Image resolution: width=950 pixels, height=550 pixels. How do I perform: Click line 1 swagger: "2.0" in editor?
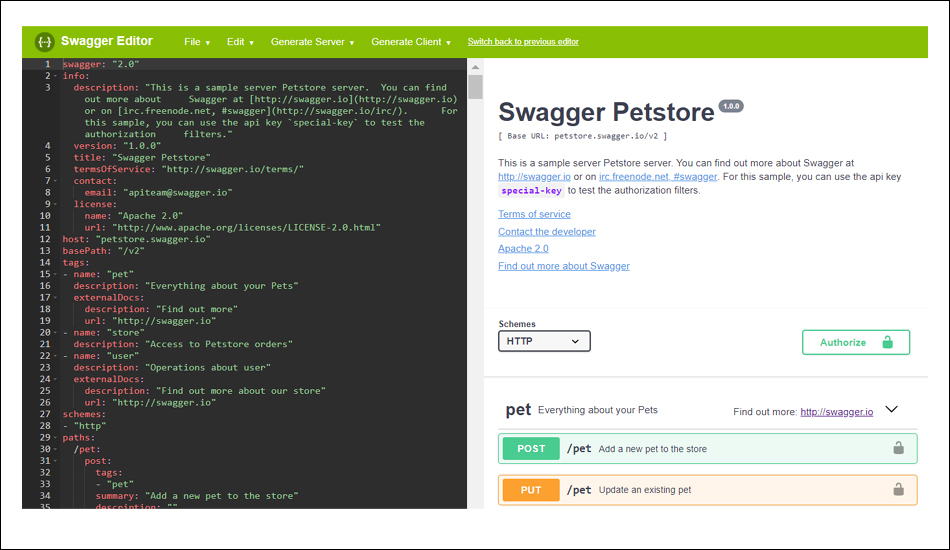(101, 64)
